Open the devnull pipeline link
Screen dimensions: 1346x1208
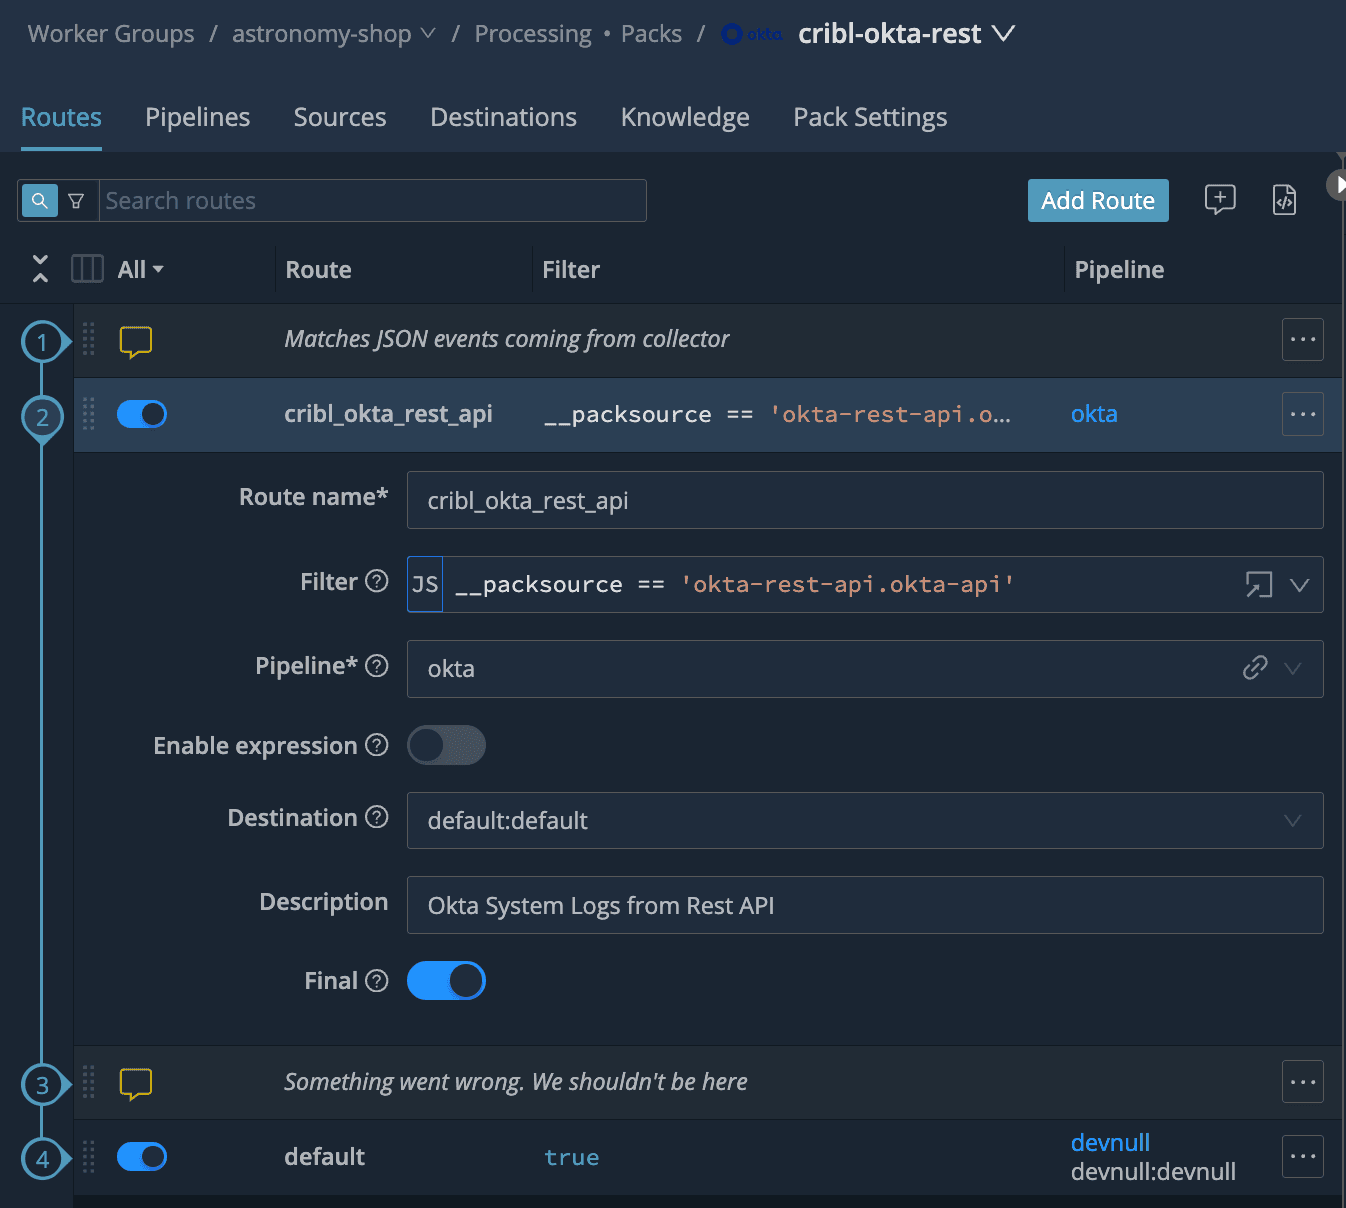click(x=1110, y=1142)
